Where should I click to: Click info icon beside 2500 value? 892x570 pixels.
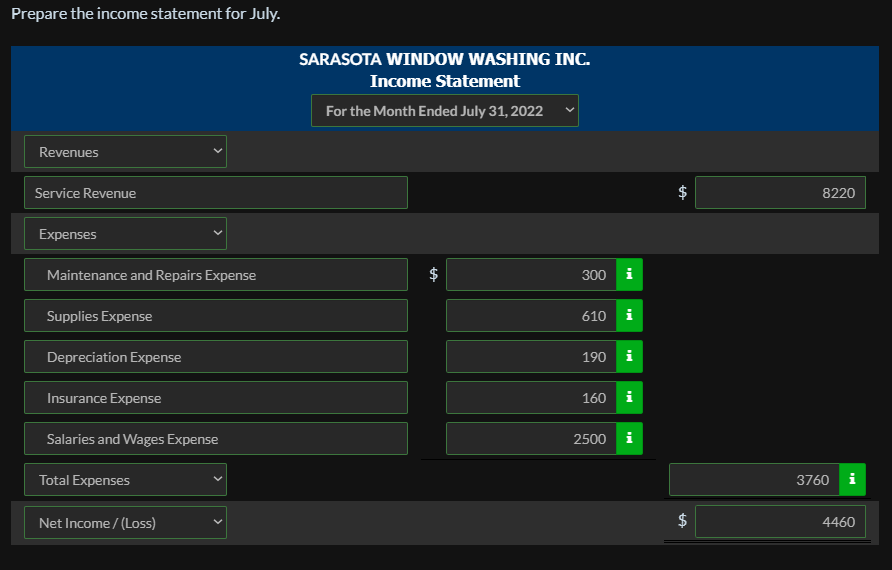point(629,439)
